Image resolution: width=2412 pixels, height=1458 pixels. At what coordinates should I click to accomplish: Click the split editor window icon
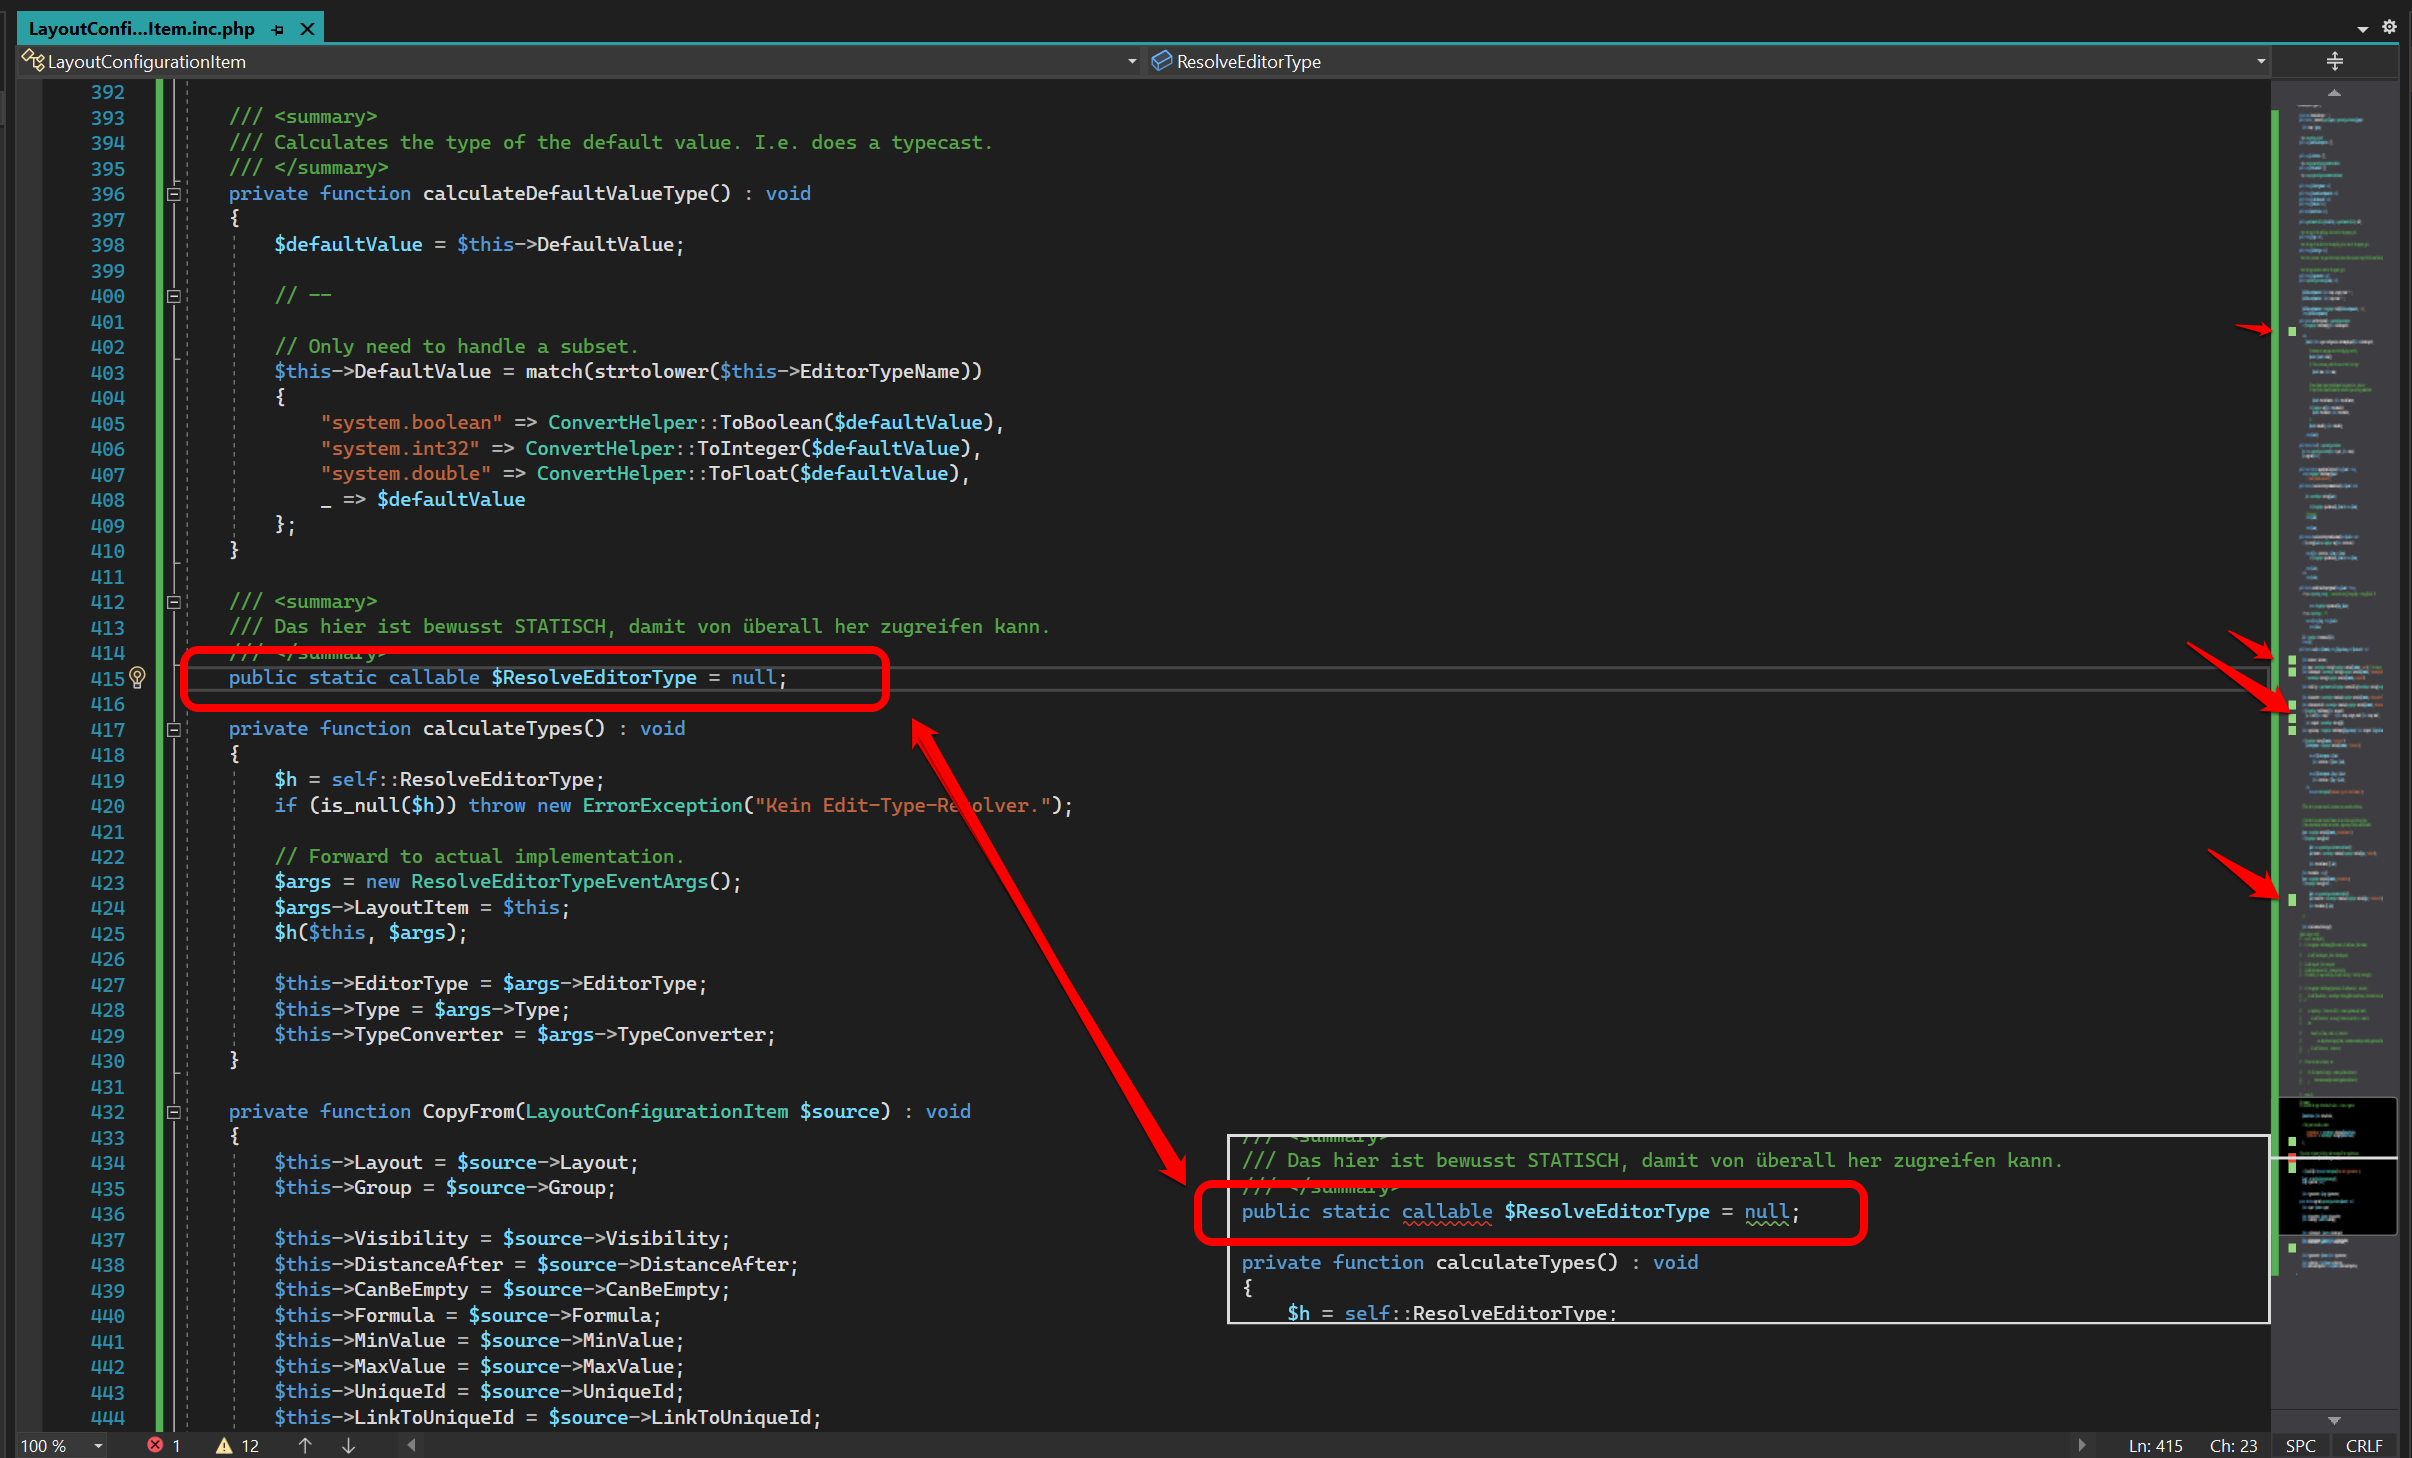[2334, 61]
